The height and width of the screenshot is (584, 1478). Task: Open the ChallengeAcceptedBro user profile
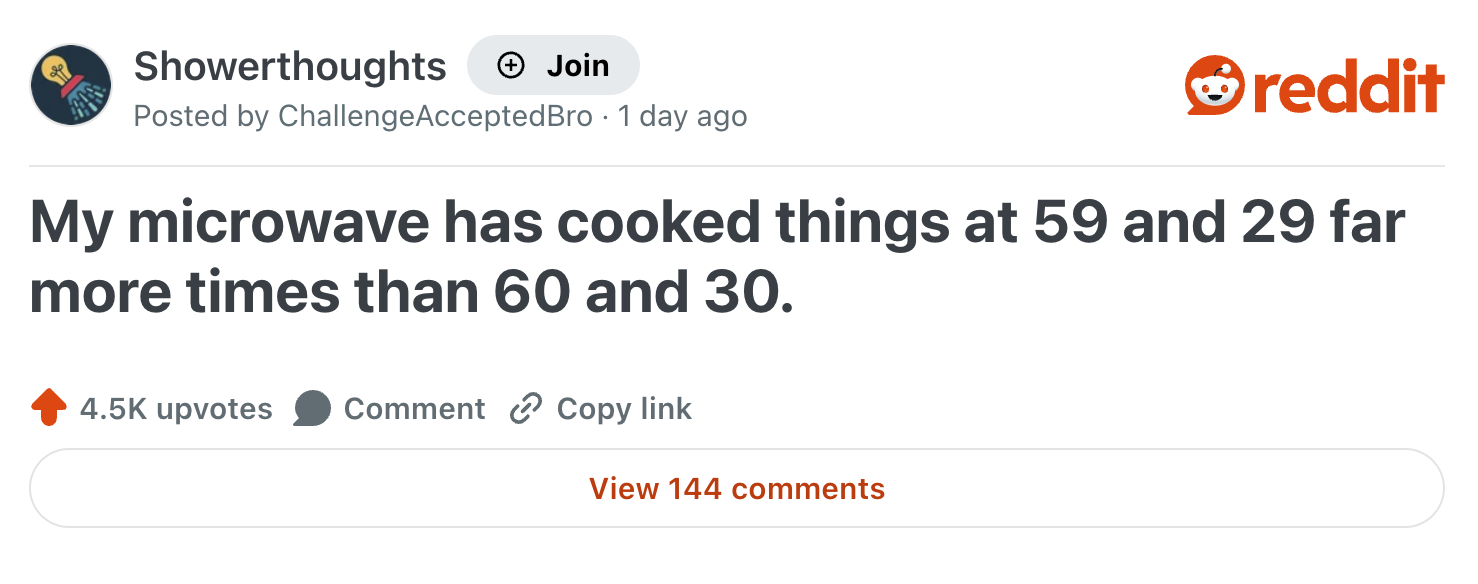435,116
